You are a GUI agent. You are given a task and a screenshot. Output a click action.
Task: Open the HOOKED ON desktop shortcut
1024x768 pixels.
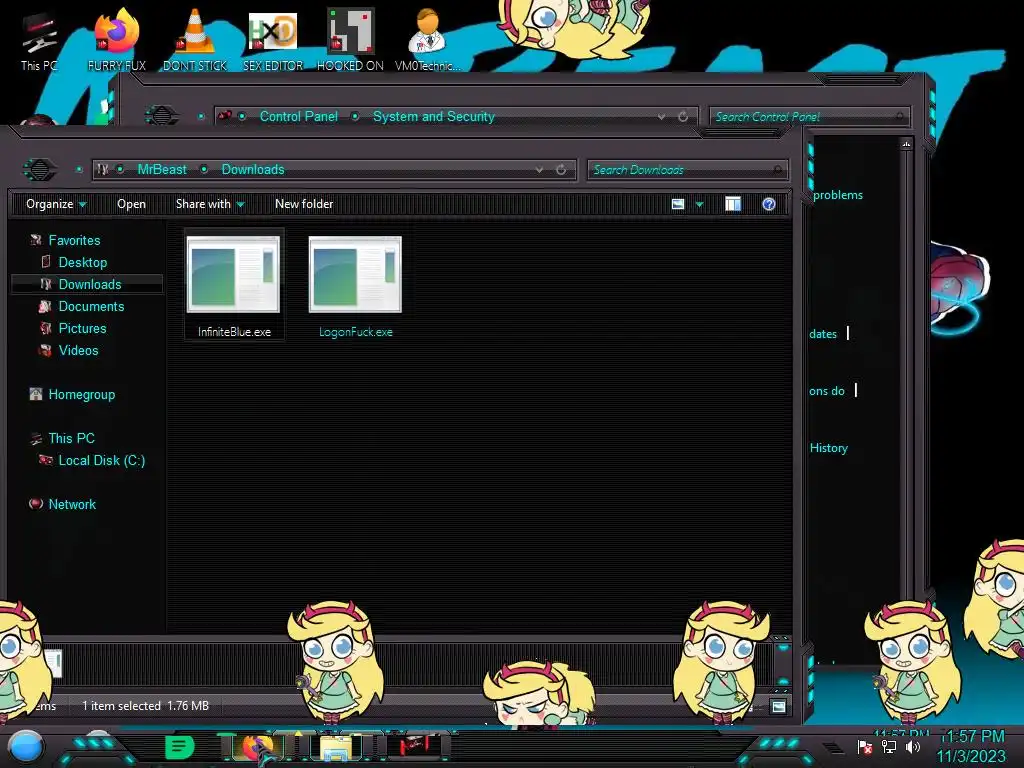pos(350,40)
